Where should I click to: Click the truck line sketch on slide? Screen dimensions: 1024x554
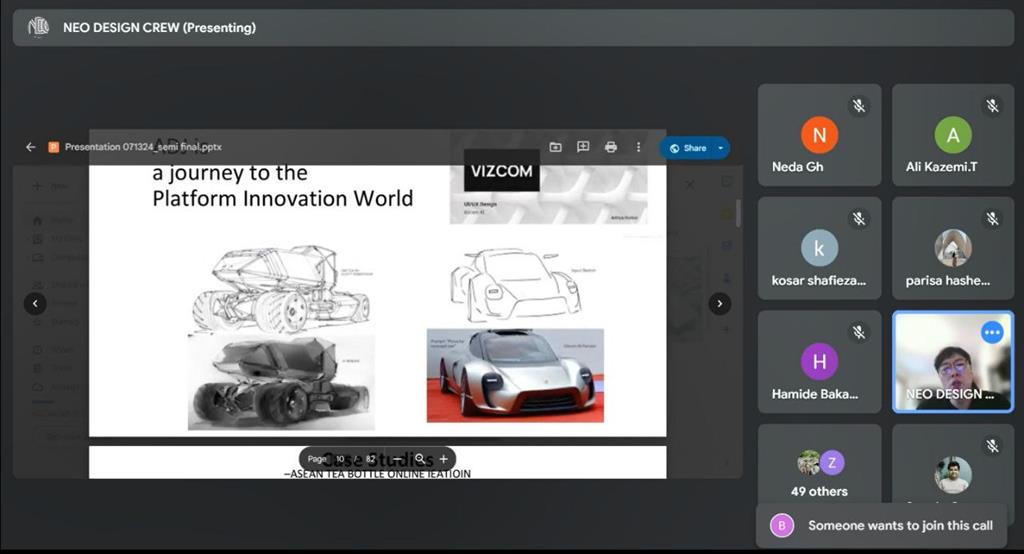(281, 289)
